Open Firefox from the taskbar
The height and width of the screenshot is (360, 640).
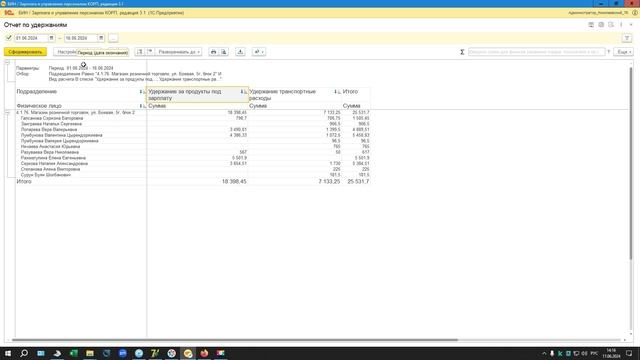pos(204,353)
